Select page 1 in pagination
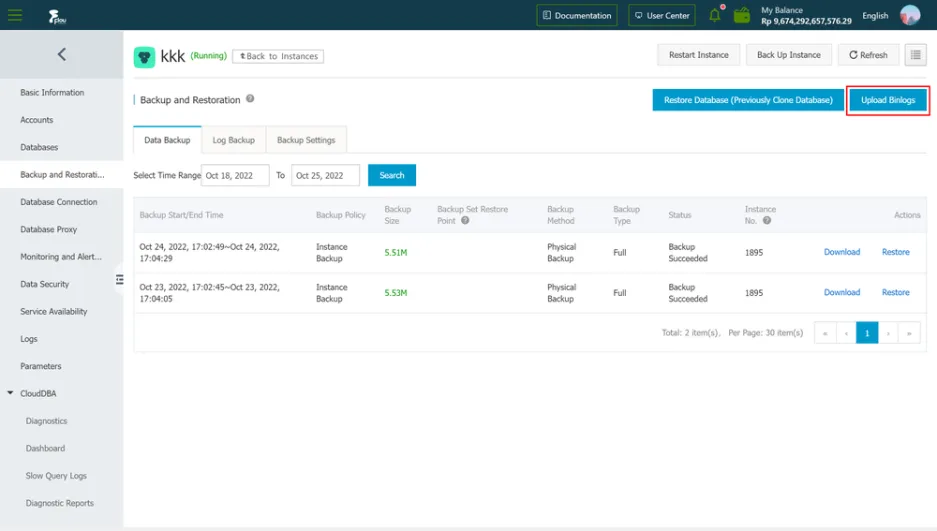Screen dimensions: 937x531 [x=867, y=333]
